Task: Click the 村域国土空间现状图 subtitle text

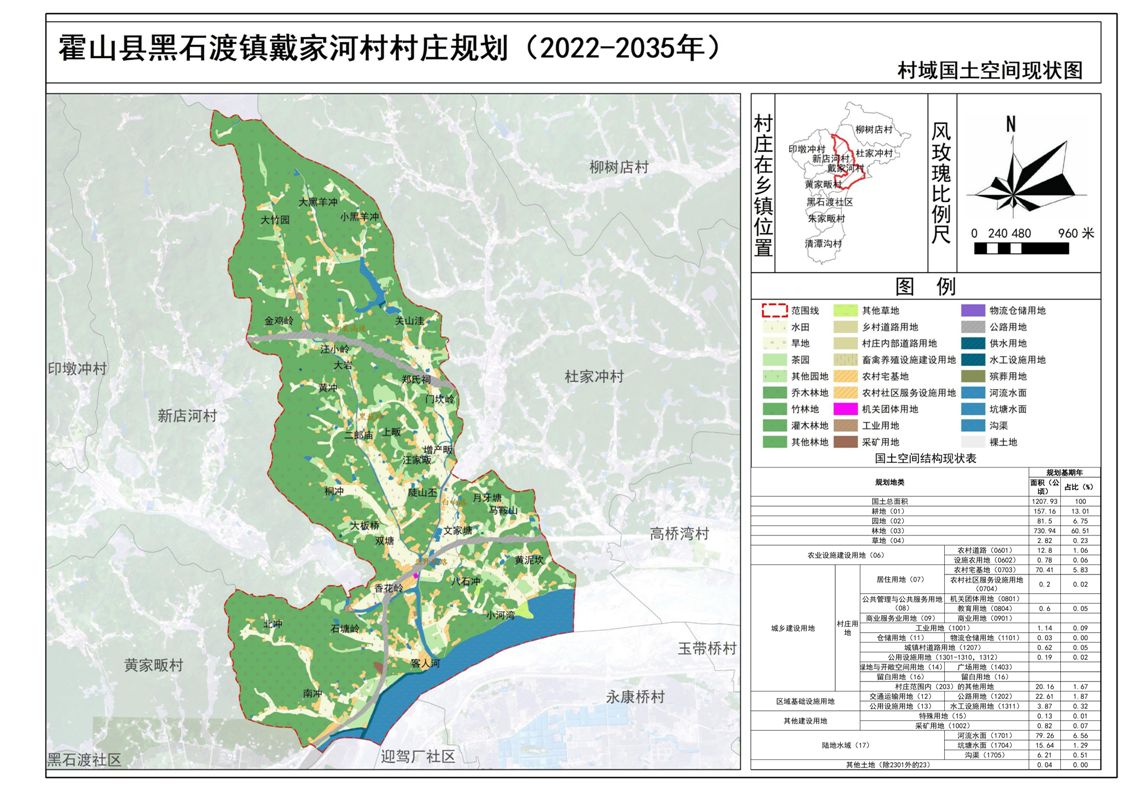Action: point(990,71)
